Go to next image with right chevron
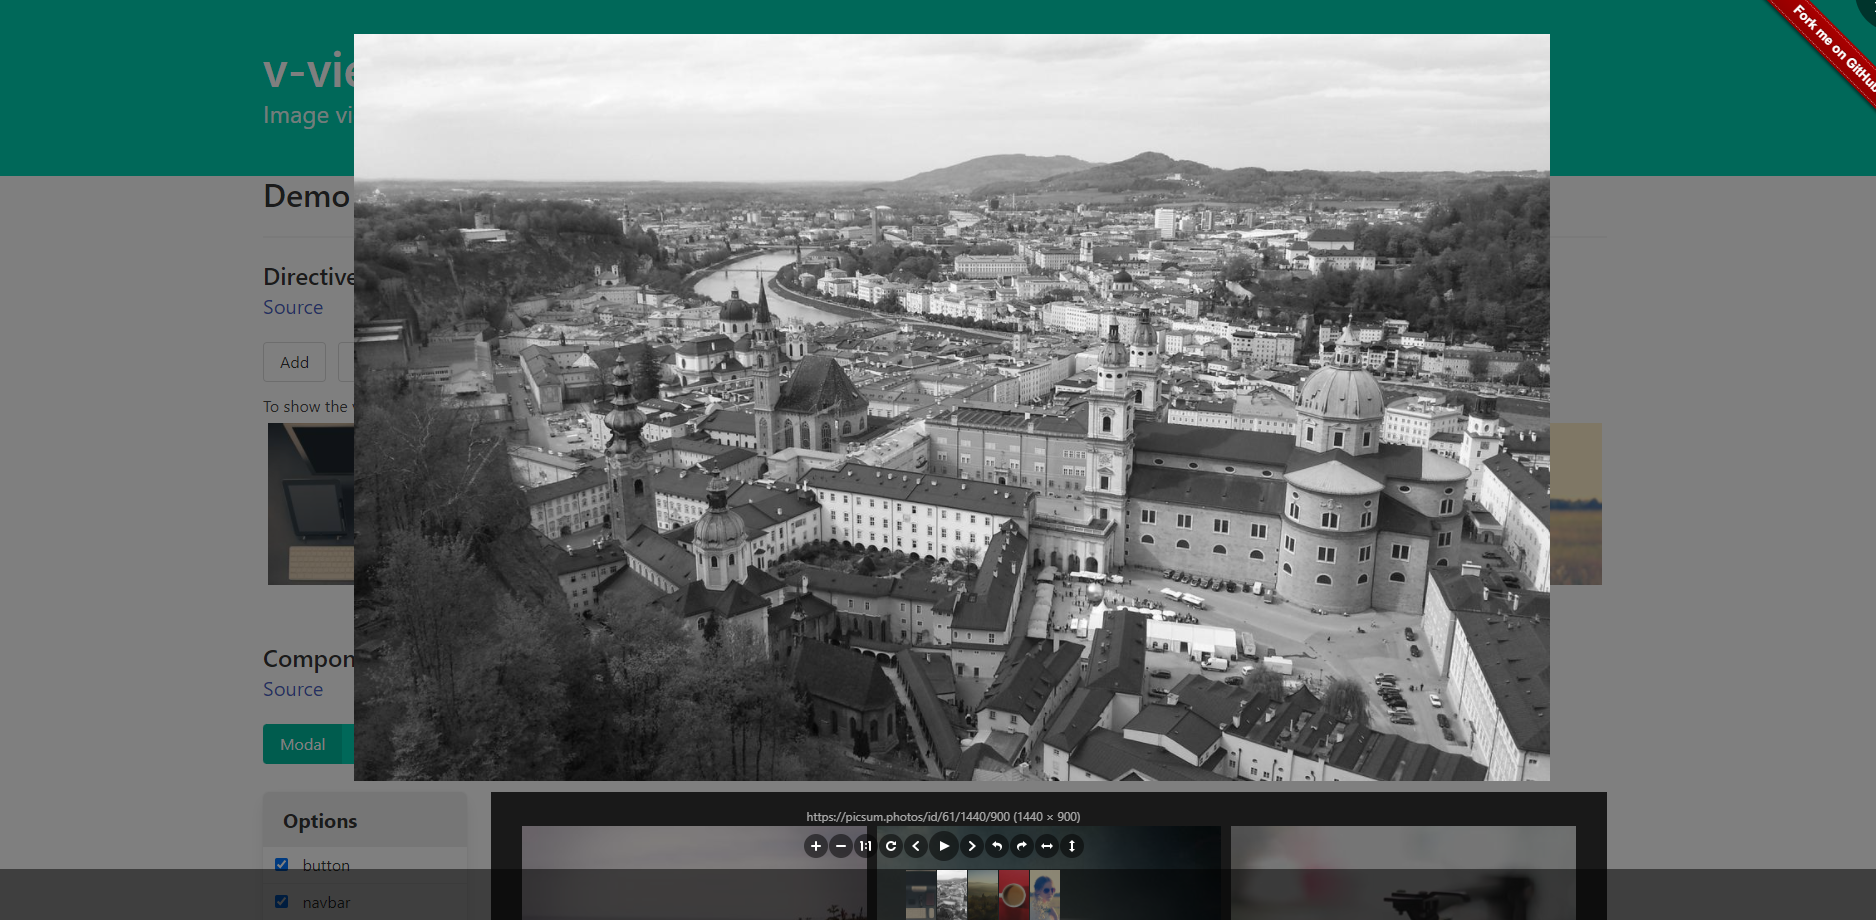 tap(971, 846)
